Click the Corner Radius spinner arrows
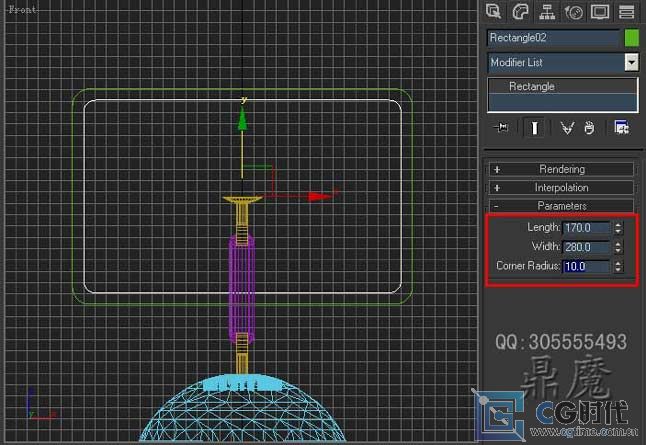 [x=618, y=266]
